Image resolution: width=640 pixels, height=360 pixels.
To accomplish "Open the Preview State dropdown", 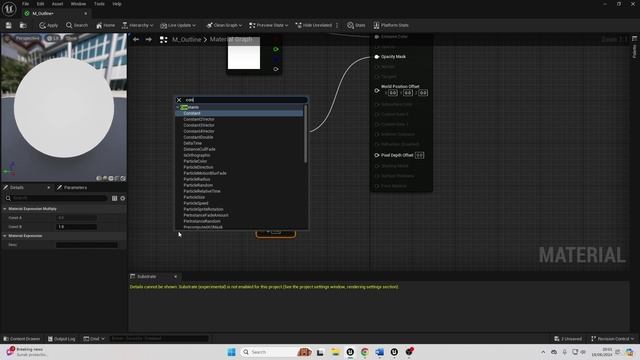I will click(x=269, y=25).
